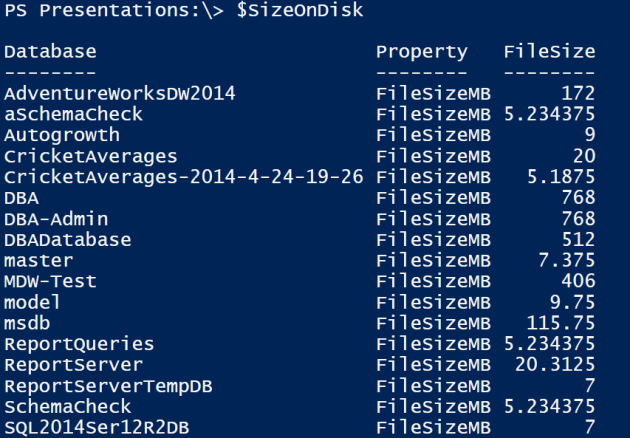Click the MDW-Test database name
The image size is (630, 438).
coord(50,281)
